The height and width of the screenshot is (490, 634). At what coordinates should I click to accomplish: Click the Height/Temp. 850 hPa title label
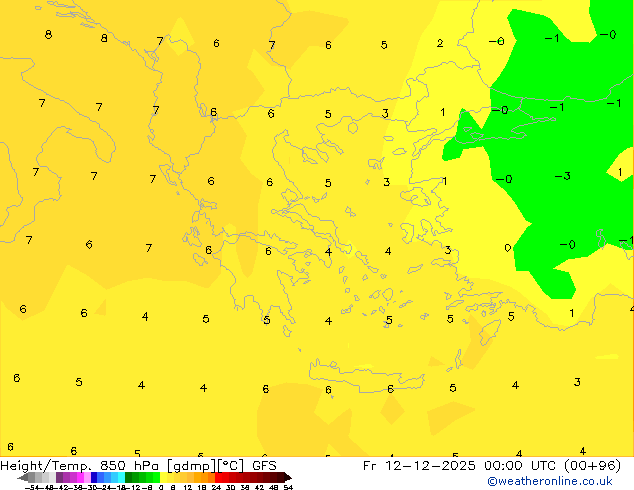click(82, 466)
